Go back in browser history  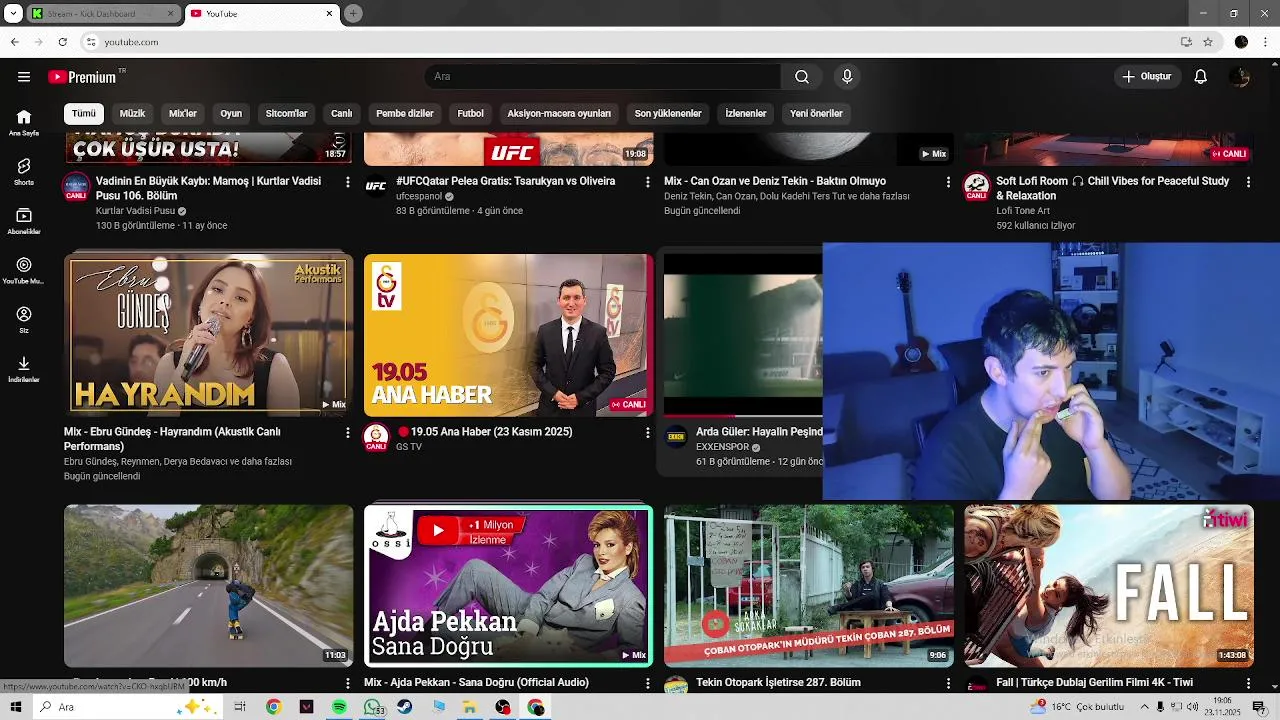pyautogui.click(x=14, y=42)
